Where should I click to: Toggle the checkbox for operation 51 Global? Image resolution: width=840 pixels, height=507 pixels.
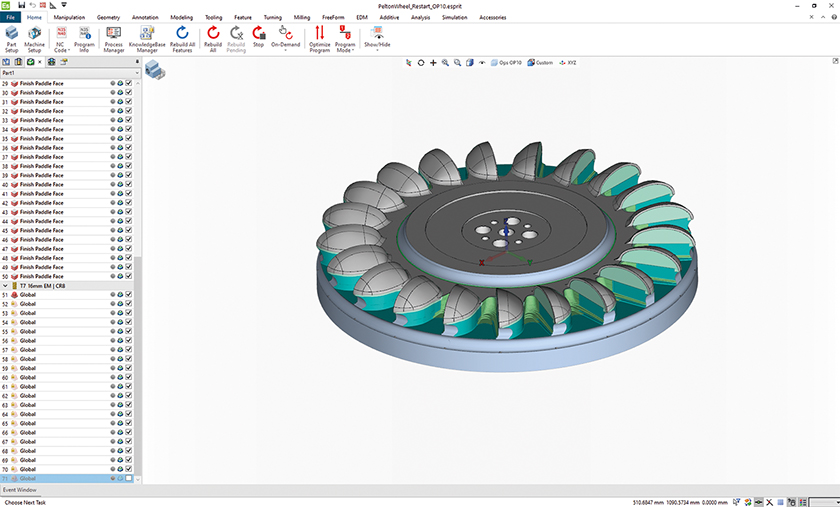coord(129,295)
